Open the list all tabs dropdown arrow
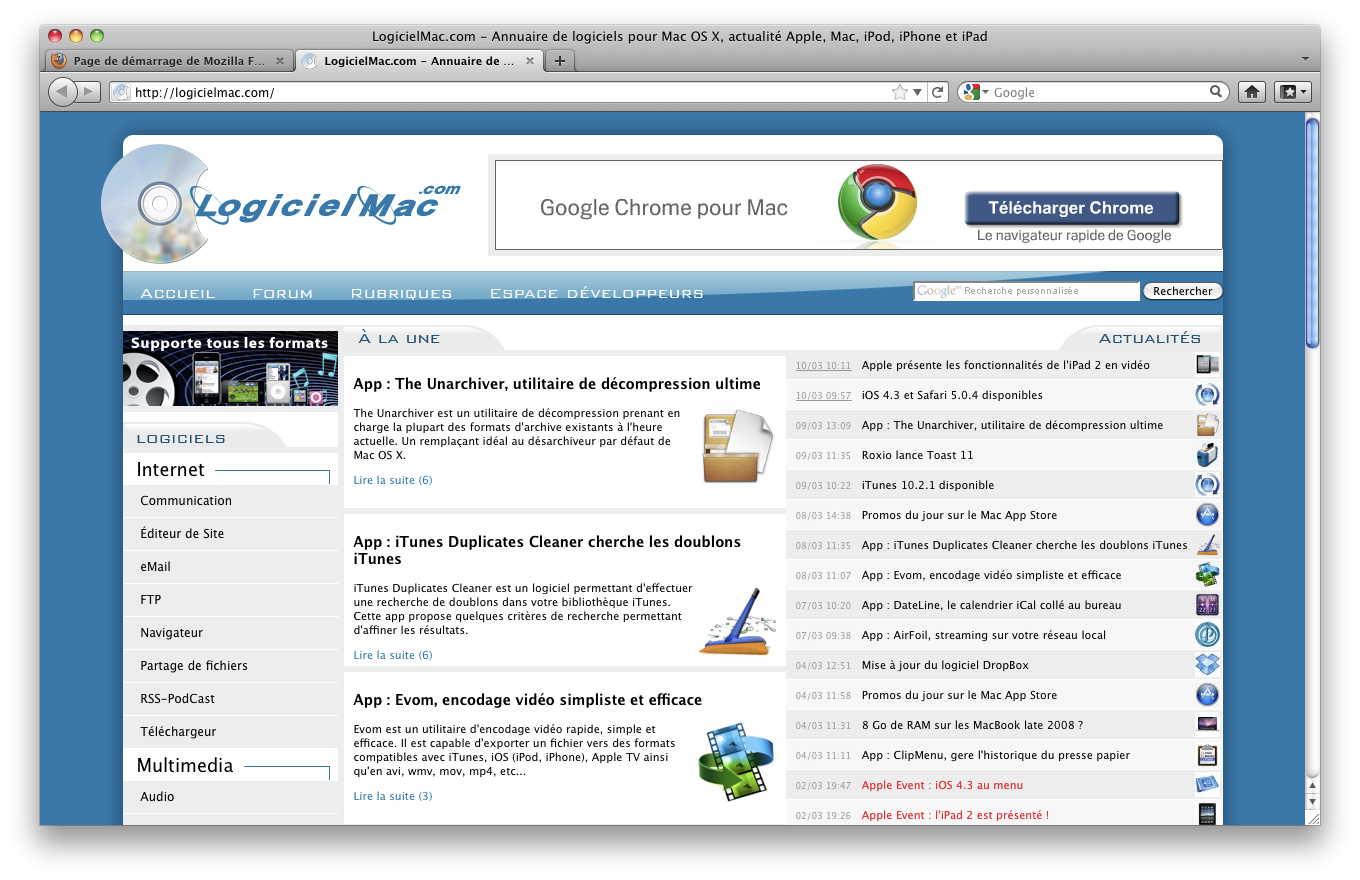Viewport: 1360px width, 880px height. pos(1305,59)
